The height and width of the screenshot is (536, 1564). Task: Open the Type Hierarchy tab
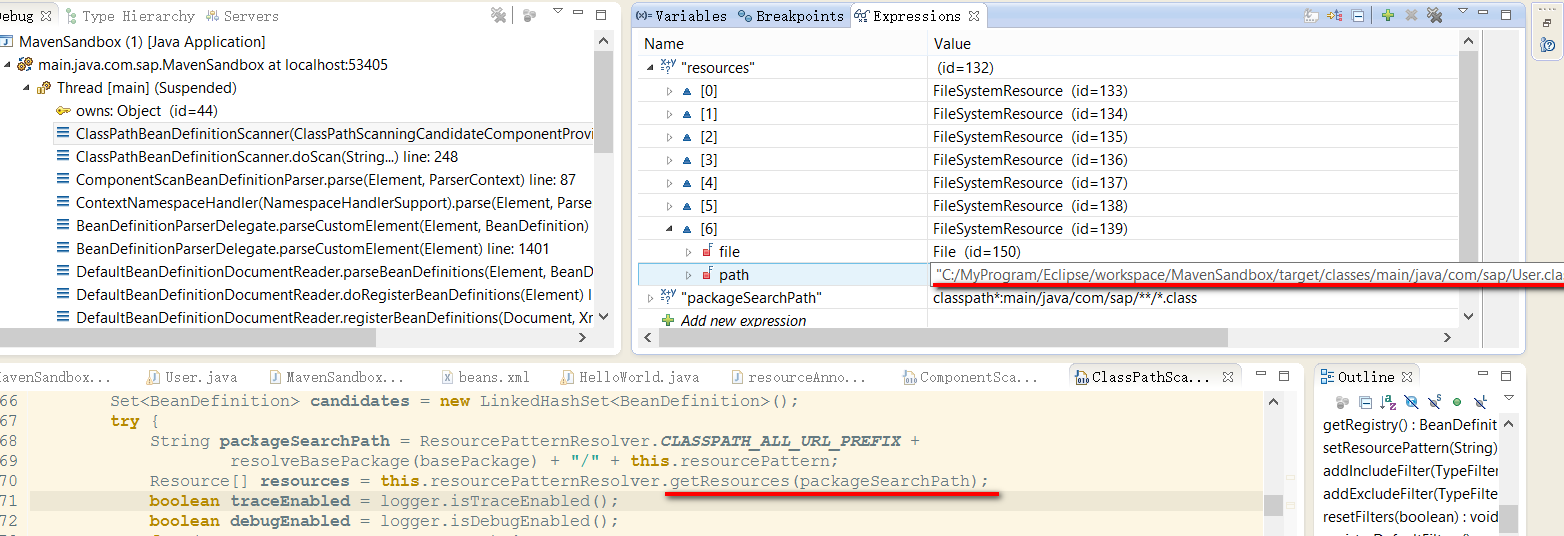tap(130, 16)
